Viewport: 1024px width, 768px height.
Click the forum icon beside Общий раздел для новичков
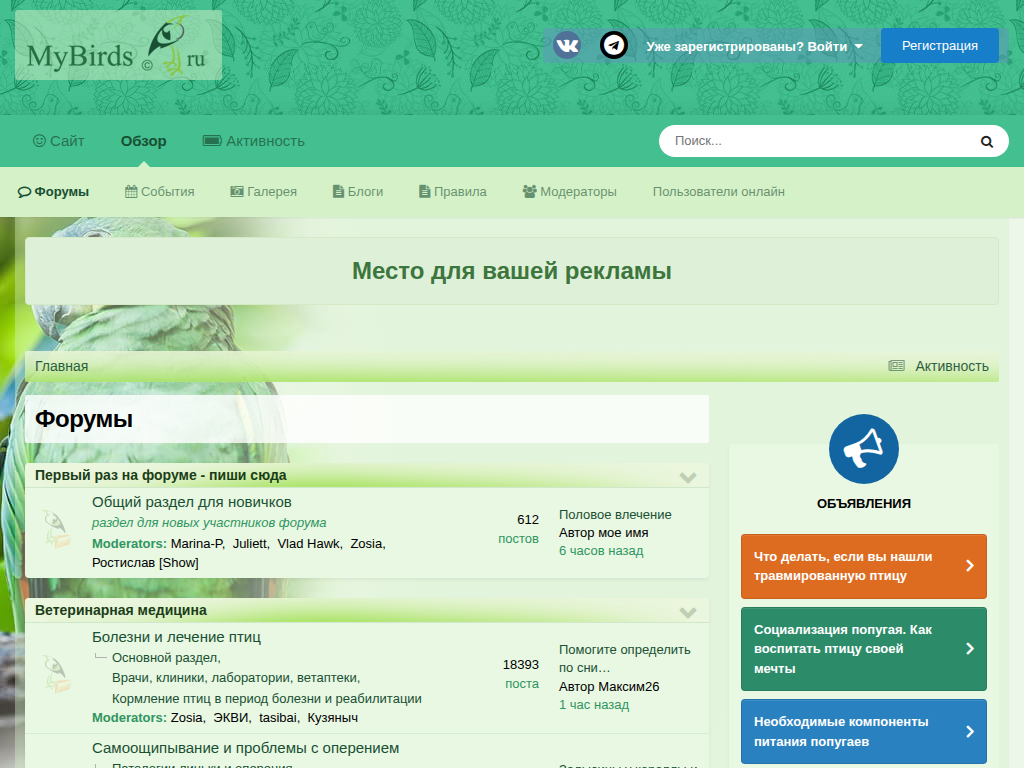[56, 528]
